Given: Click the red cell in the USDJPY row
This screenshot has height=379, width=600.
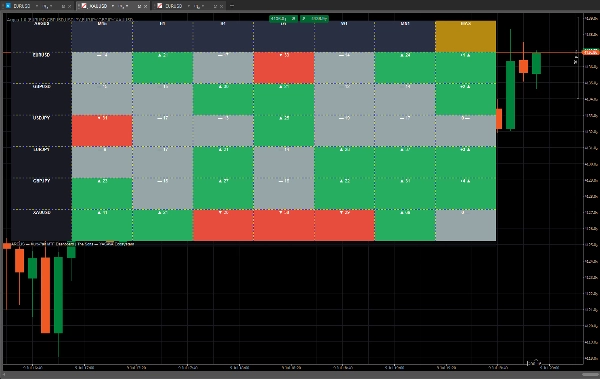Looking at the screenshot, I should (x=102, y=131).
